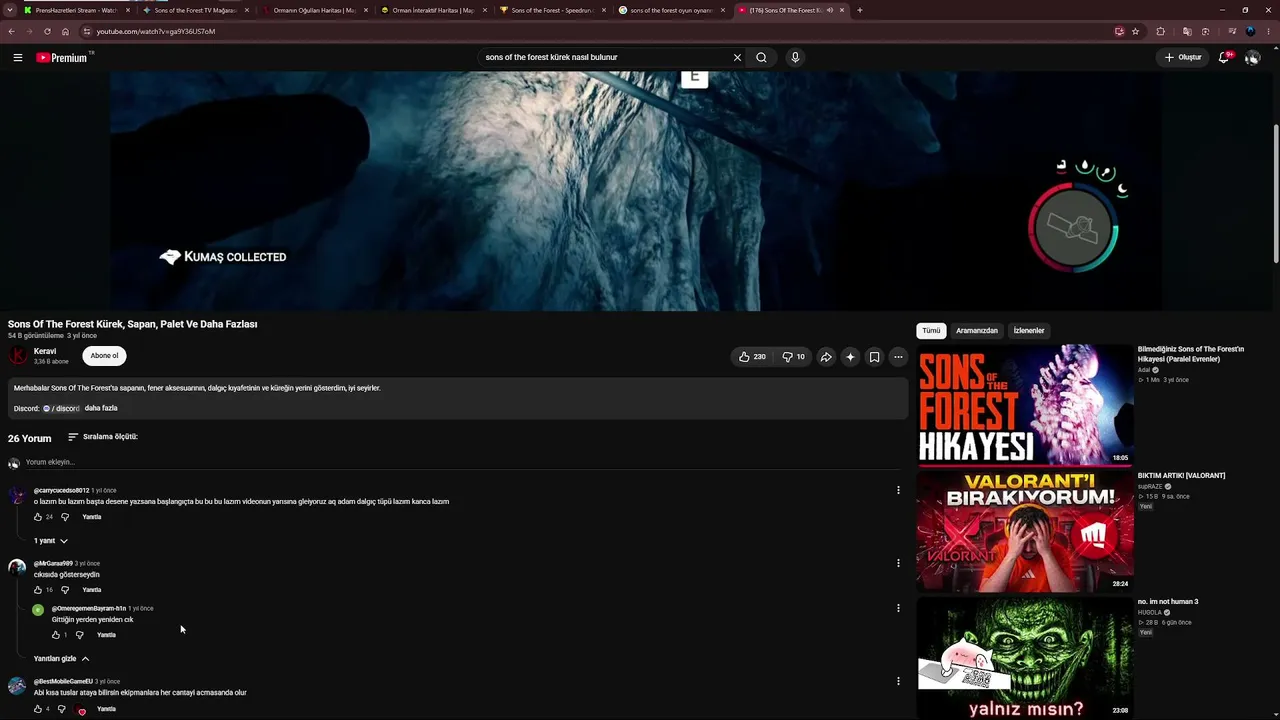Like the reply by @OmeregemenBayram-b1n

[x=56, y=635]
